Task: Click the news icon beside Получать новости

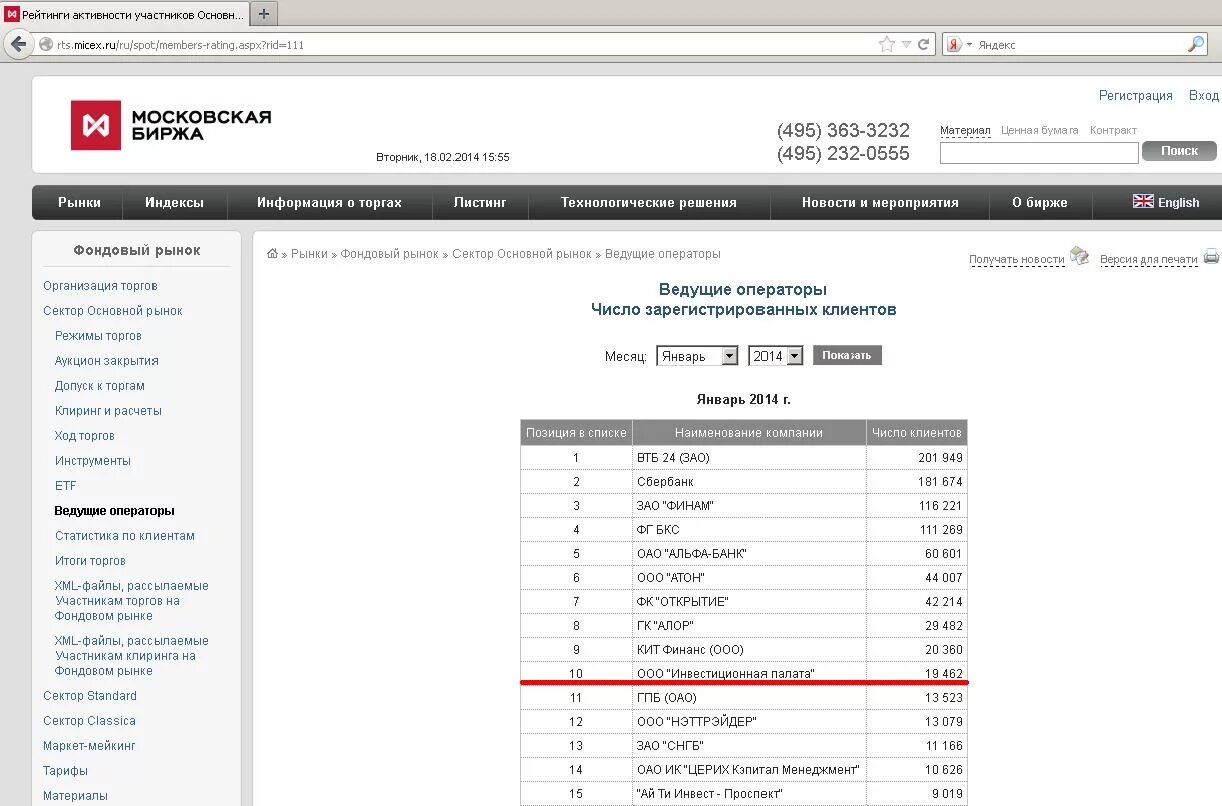Action: click(x=1079, y=256)
